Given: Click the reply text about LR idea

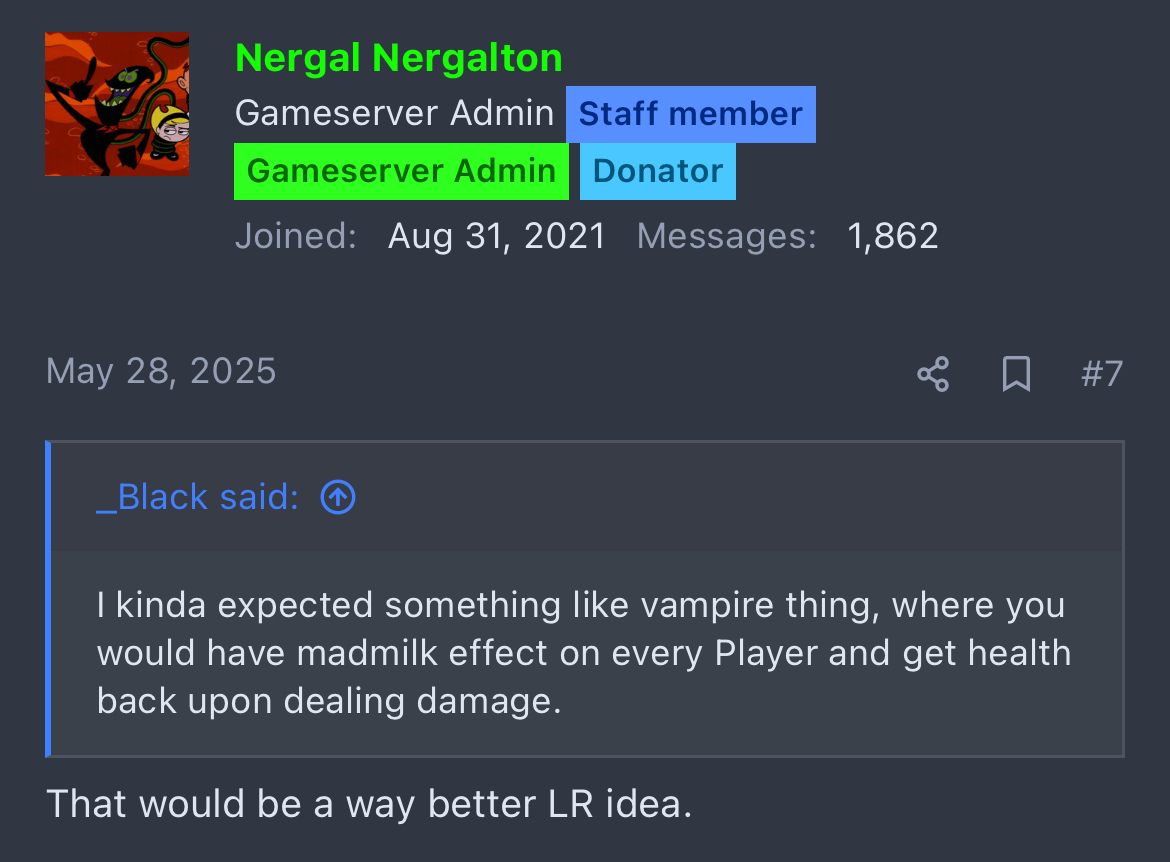Looking at the screenshot, I should [x=369, y=804].
